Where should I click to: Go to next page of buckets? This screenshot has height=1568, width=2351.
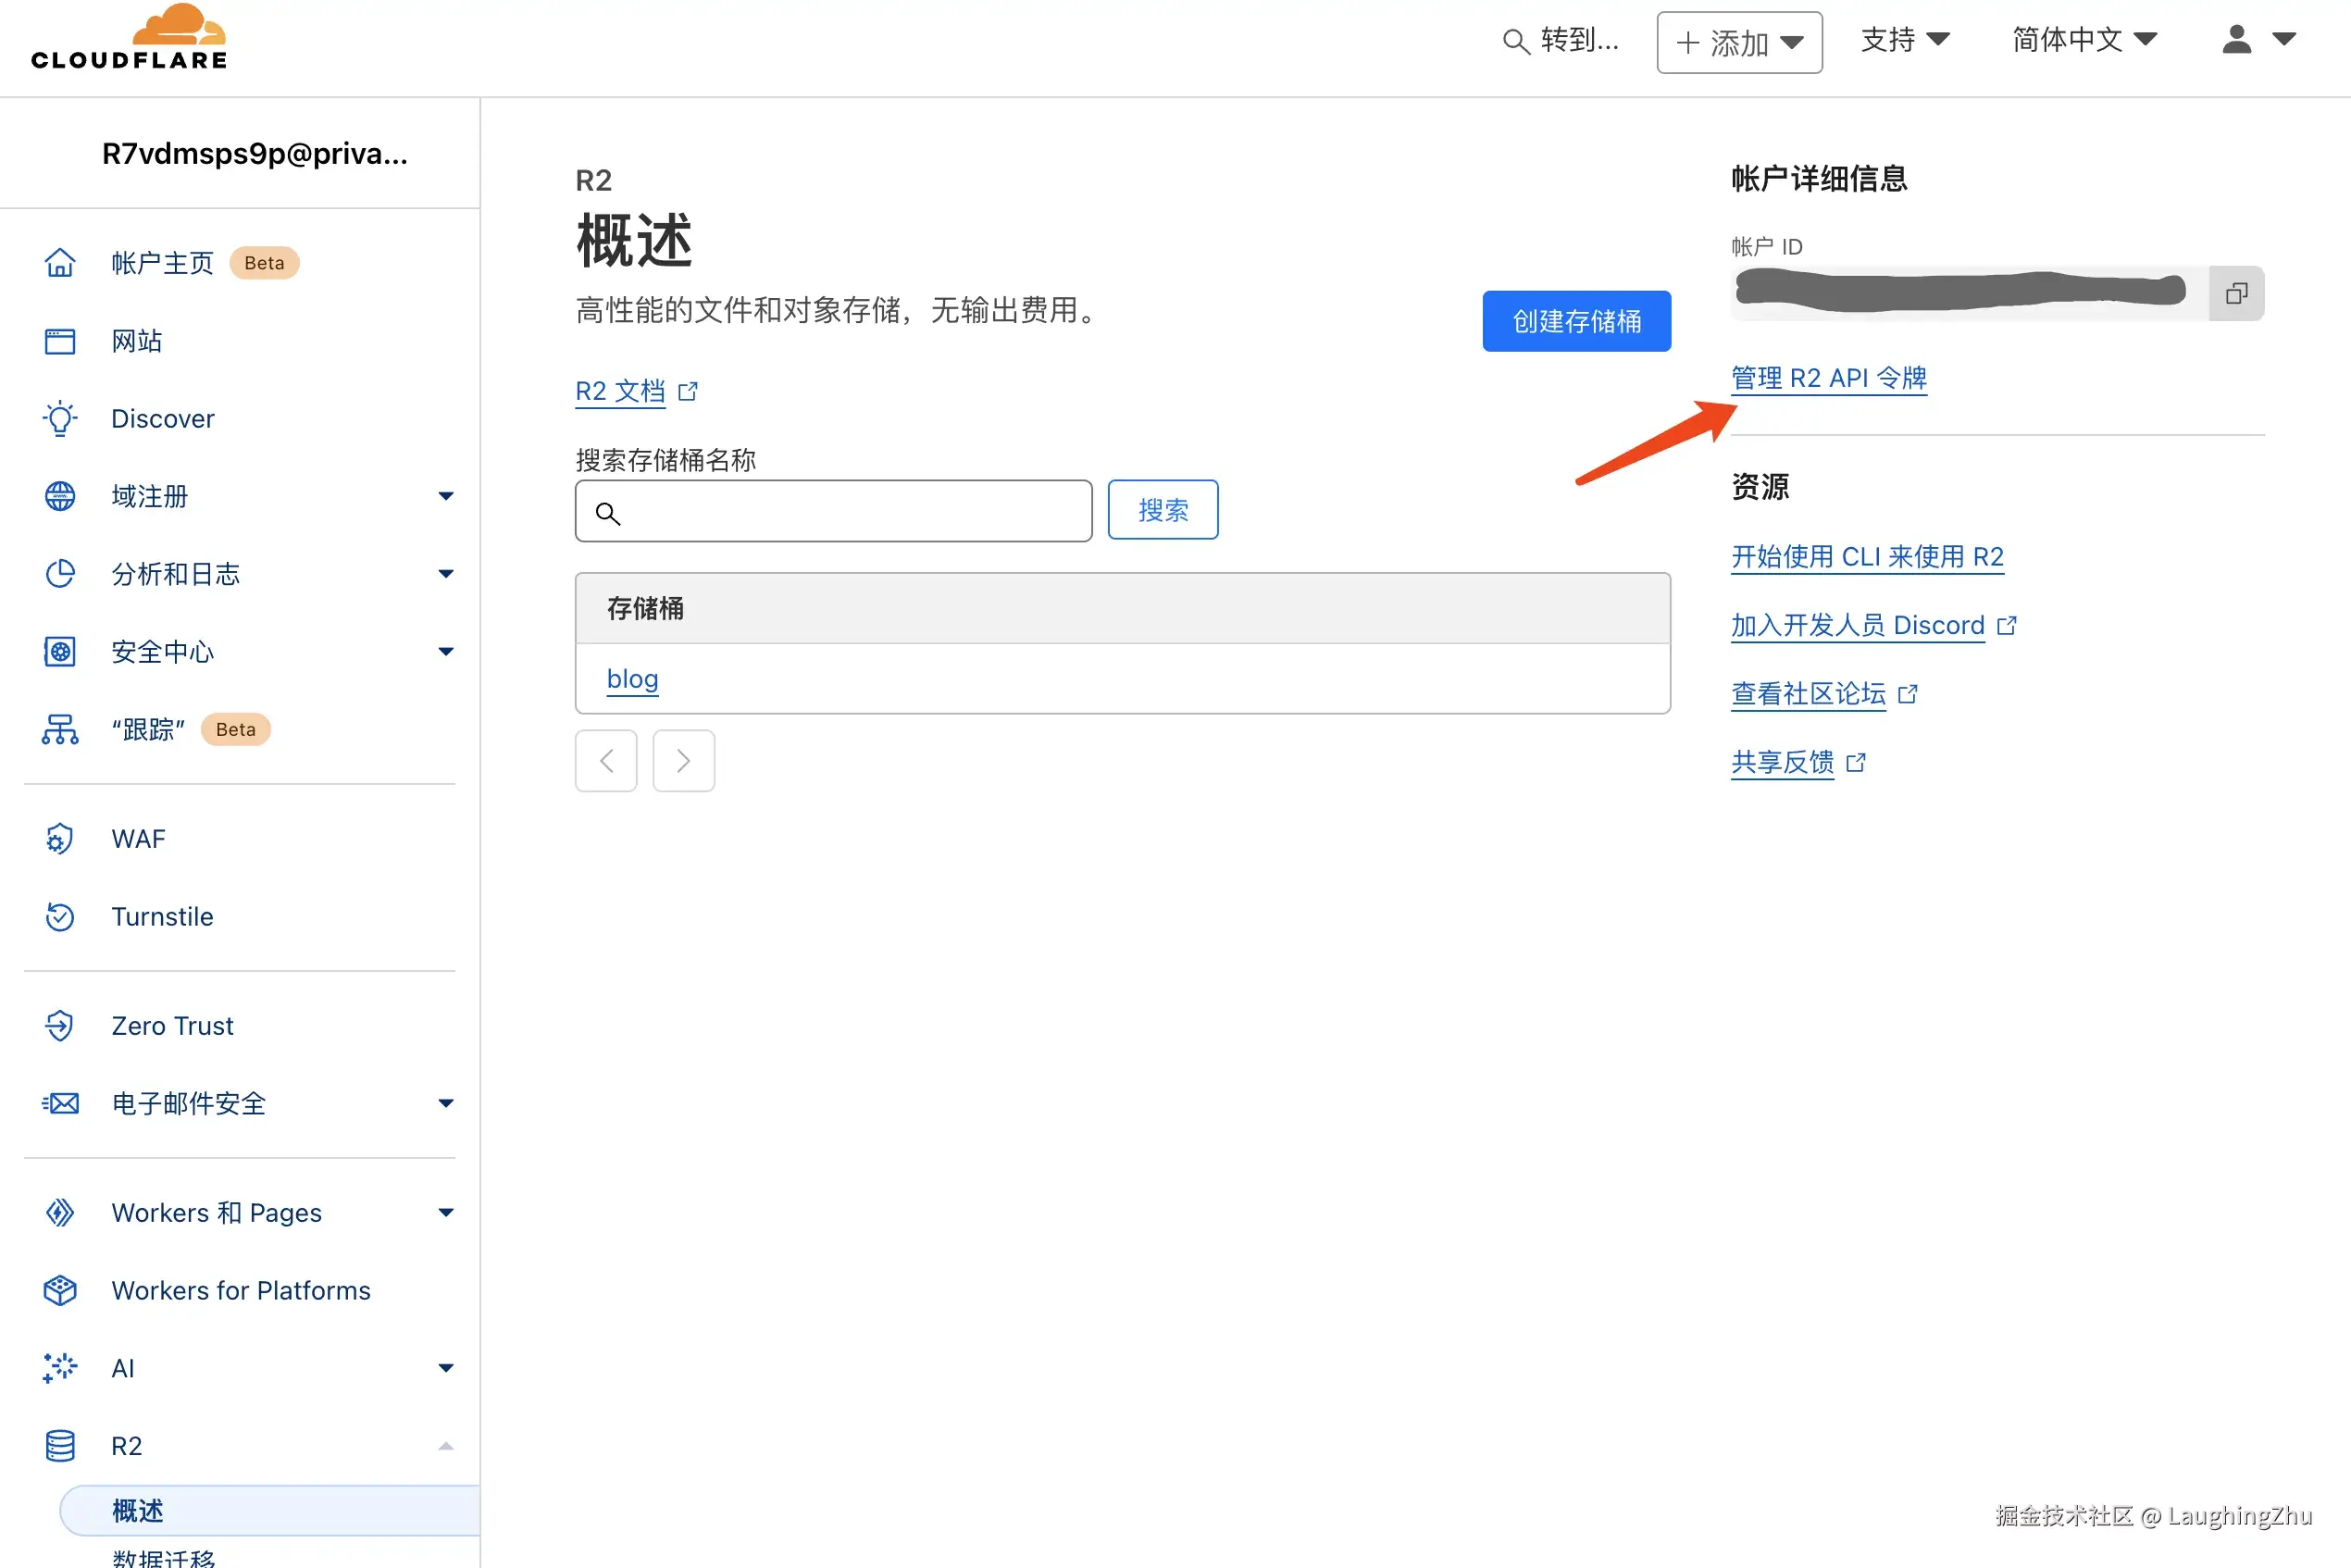[x=684, y=761]
